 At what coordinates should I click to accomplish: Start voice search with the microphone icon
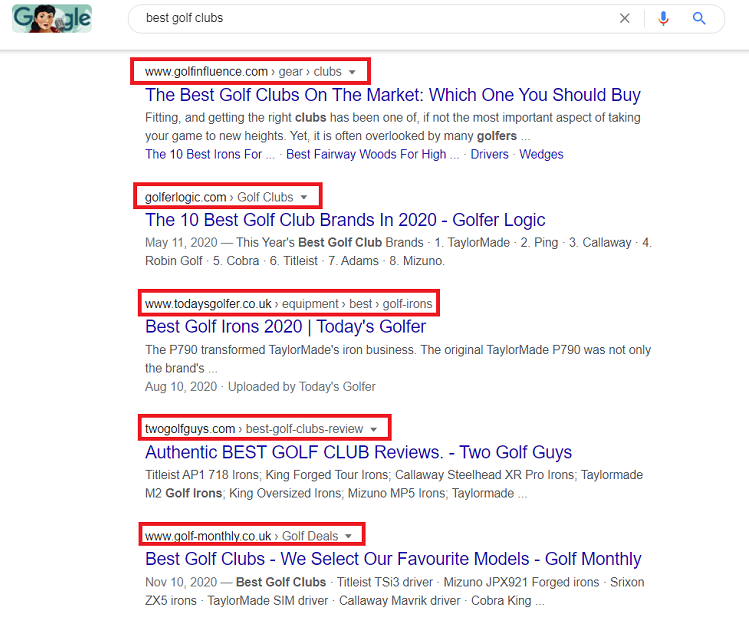pyautogui.click(x=663, y=19)
